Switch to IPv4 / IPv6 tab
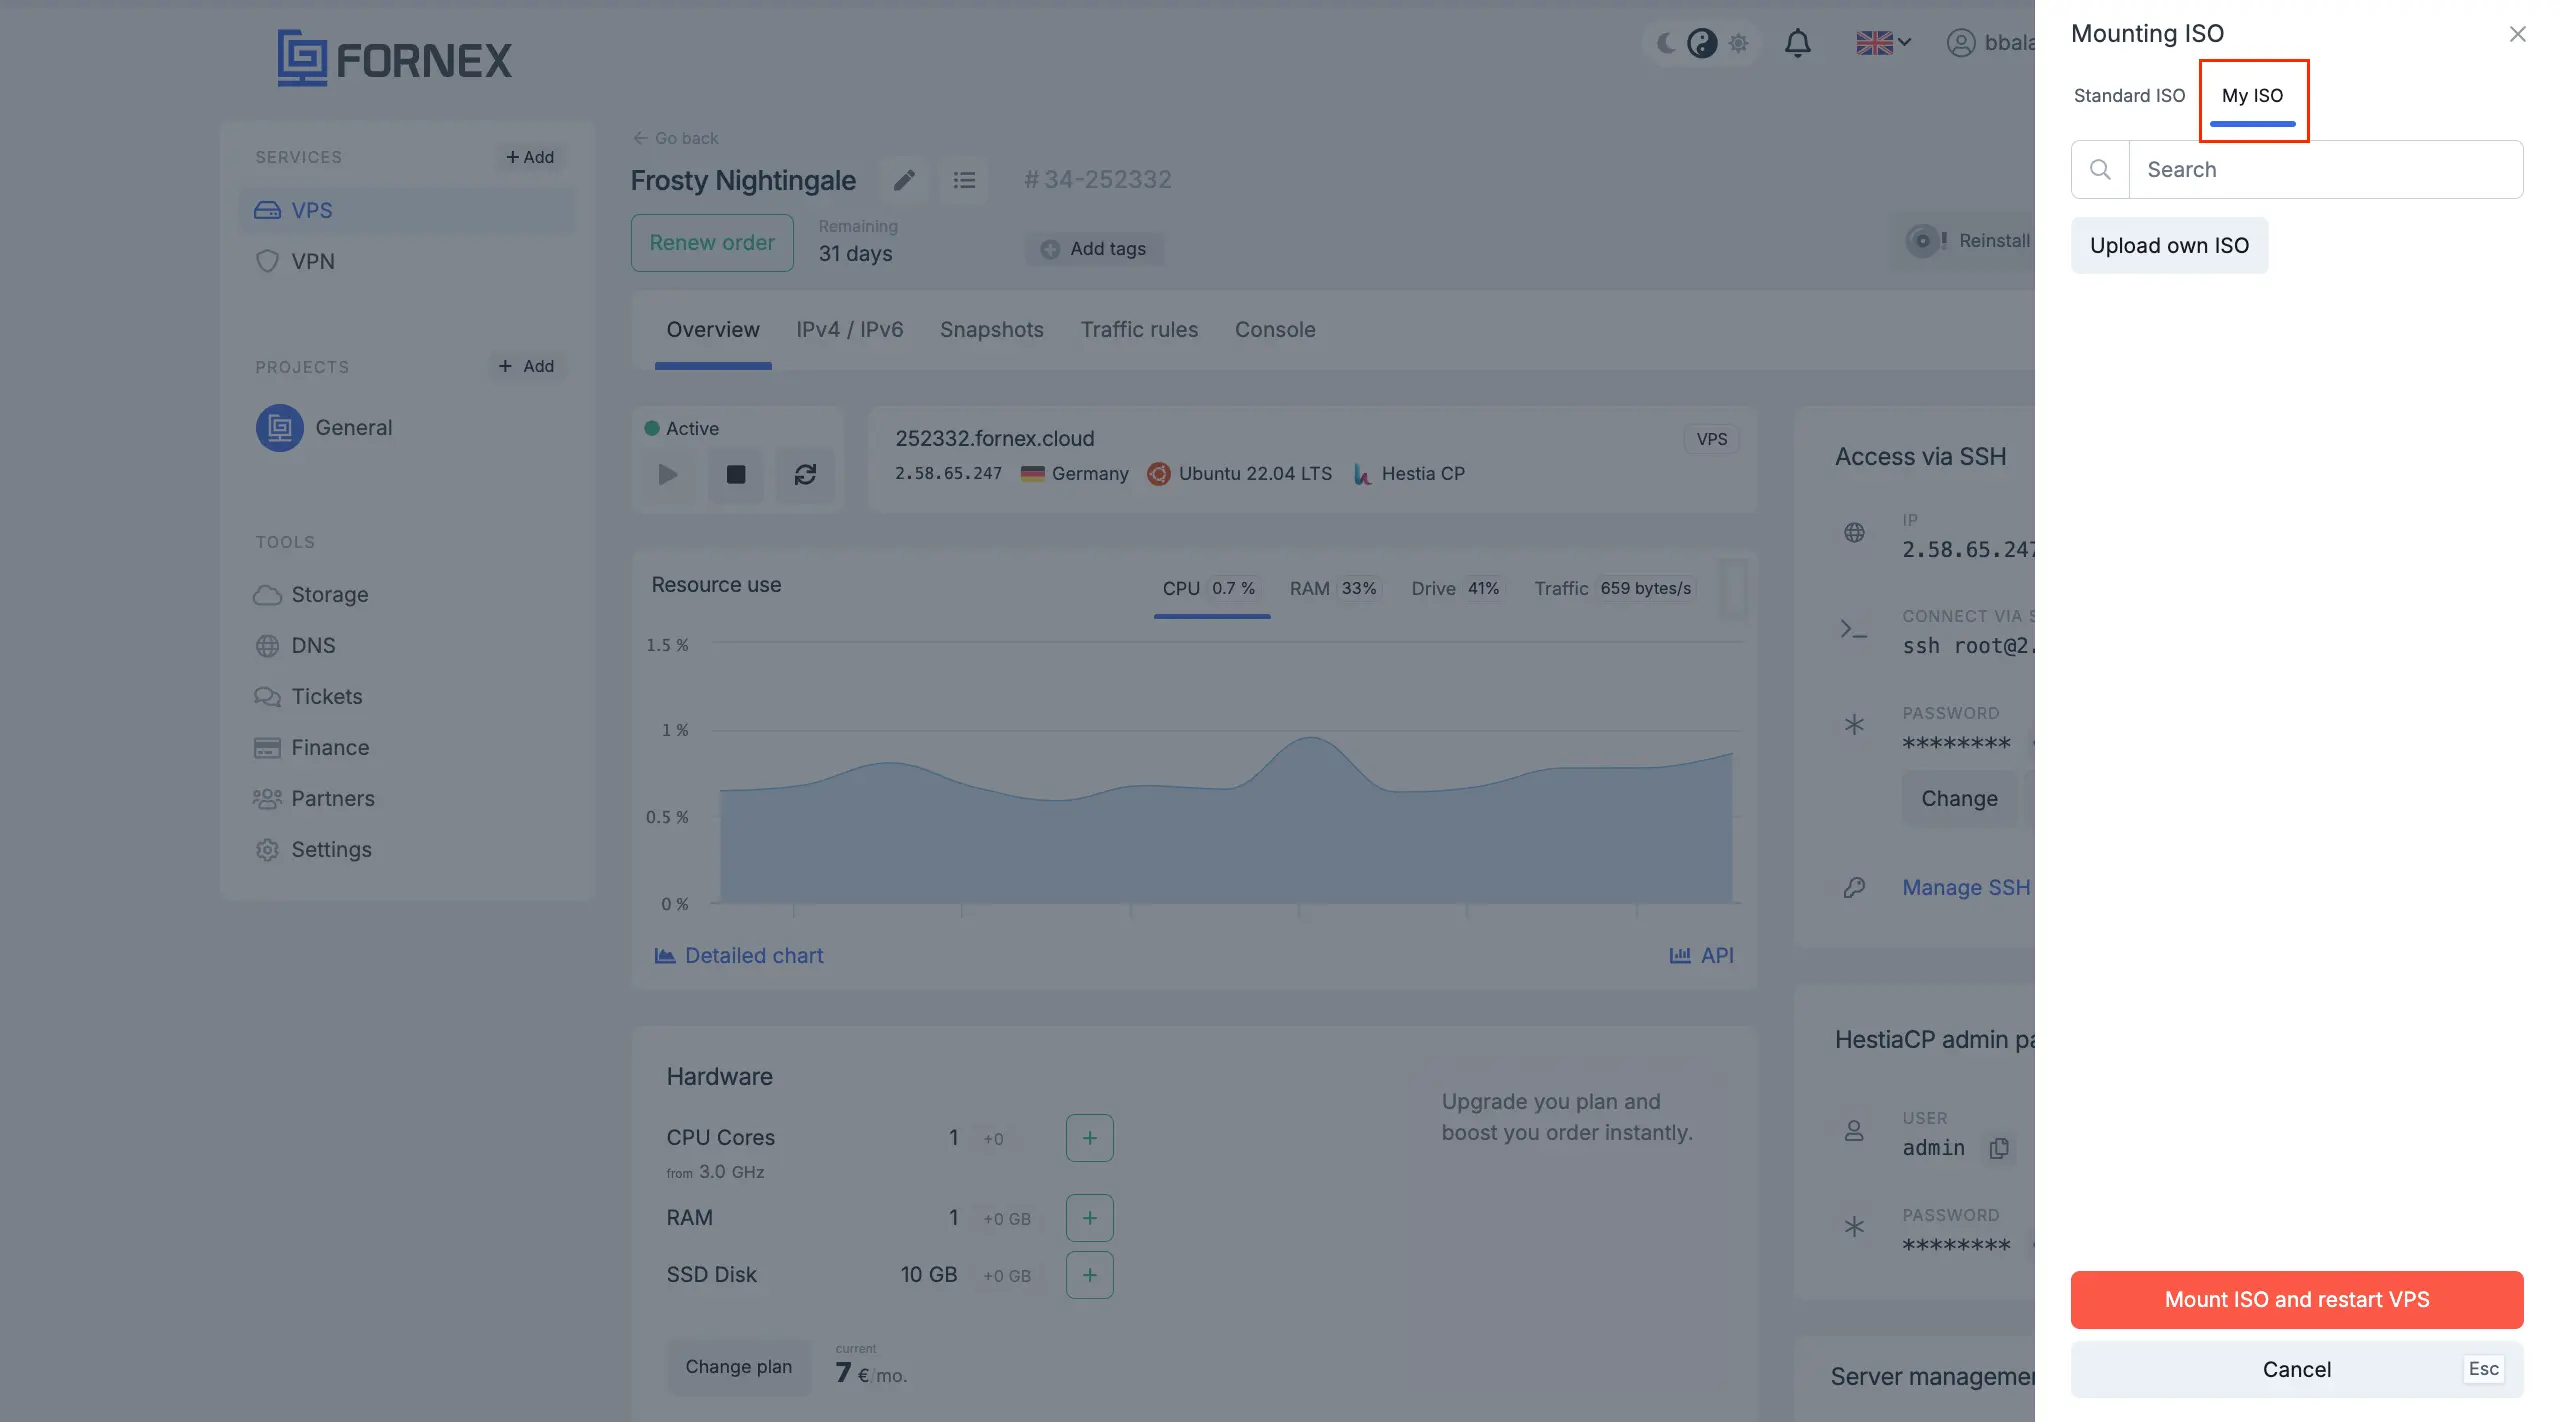 point(850,330)
